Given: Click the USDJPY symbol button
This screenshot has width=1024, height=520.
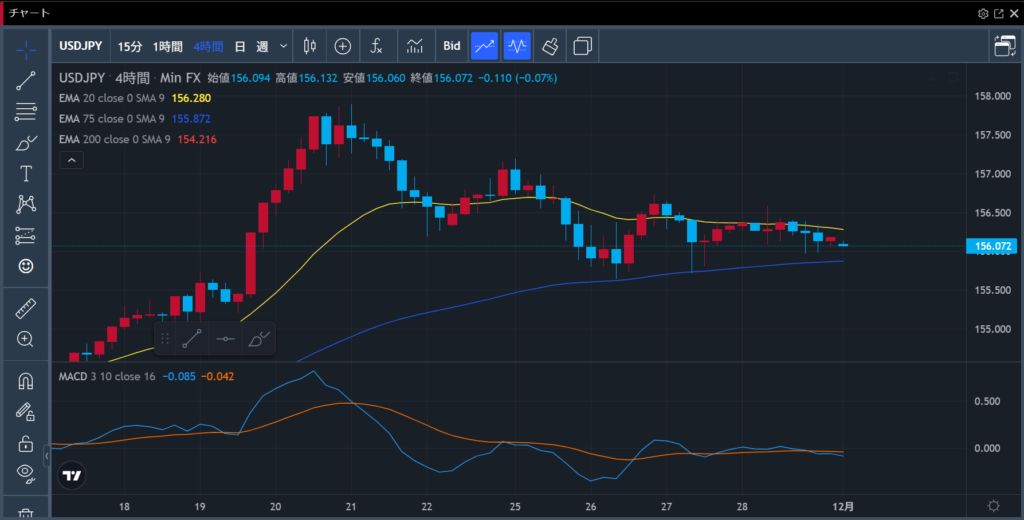Looking at the screenshot, I should 81,46.
